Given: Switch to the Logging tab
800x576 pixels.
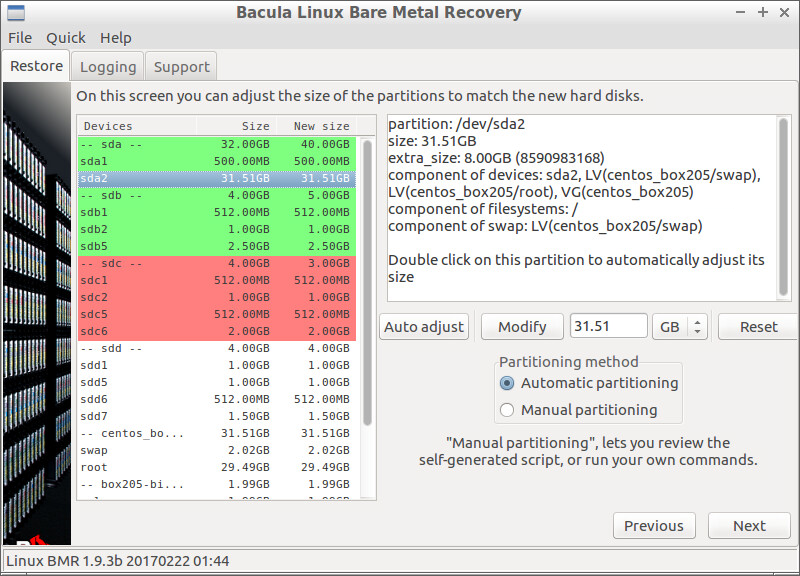Looking at the screenshot, I should 108,67.
